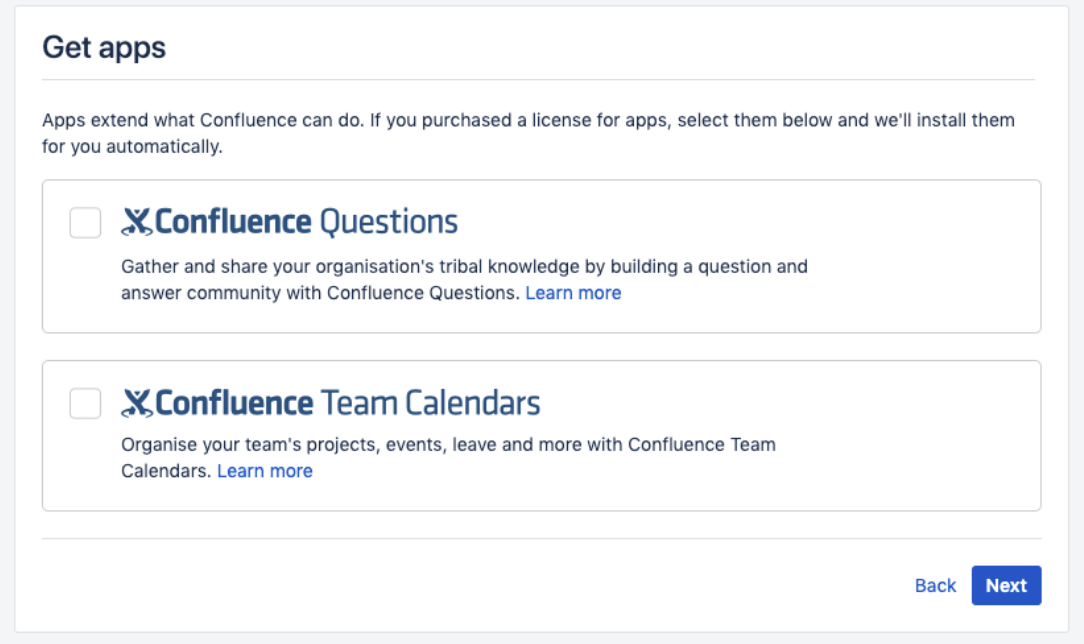Click the Get apps heading
Image resolution: width=1084 pixels, height=644 pixels.
(104, 47)
